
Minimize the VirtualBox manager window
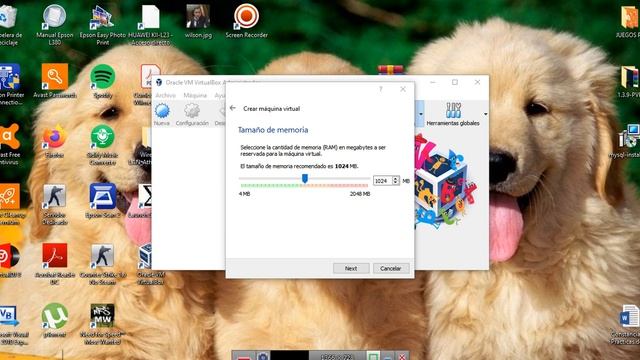[433, 82]
